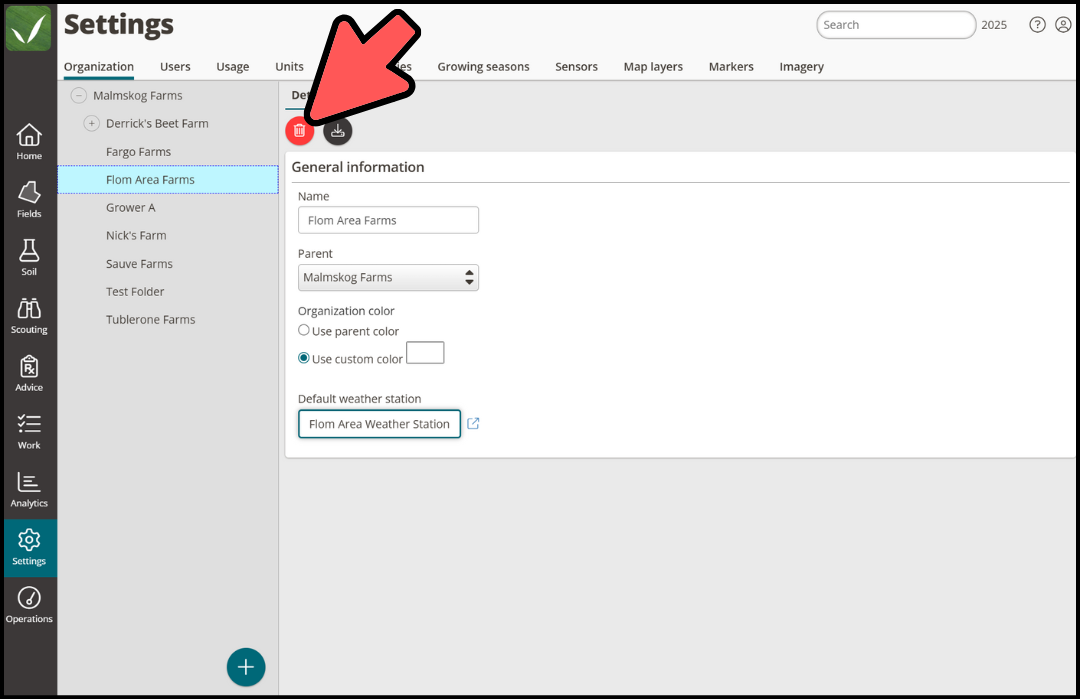
Task: Select Grower A in the tree
Action: [x=131, y=207]
